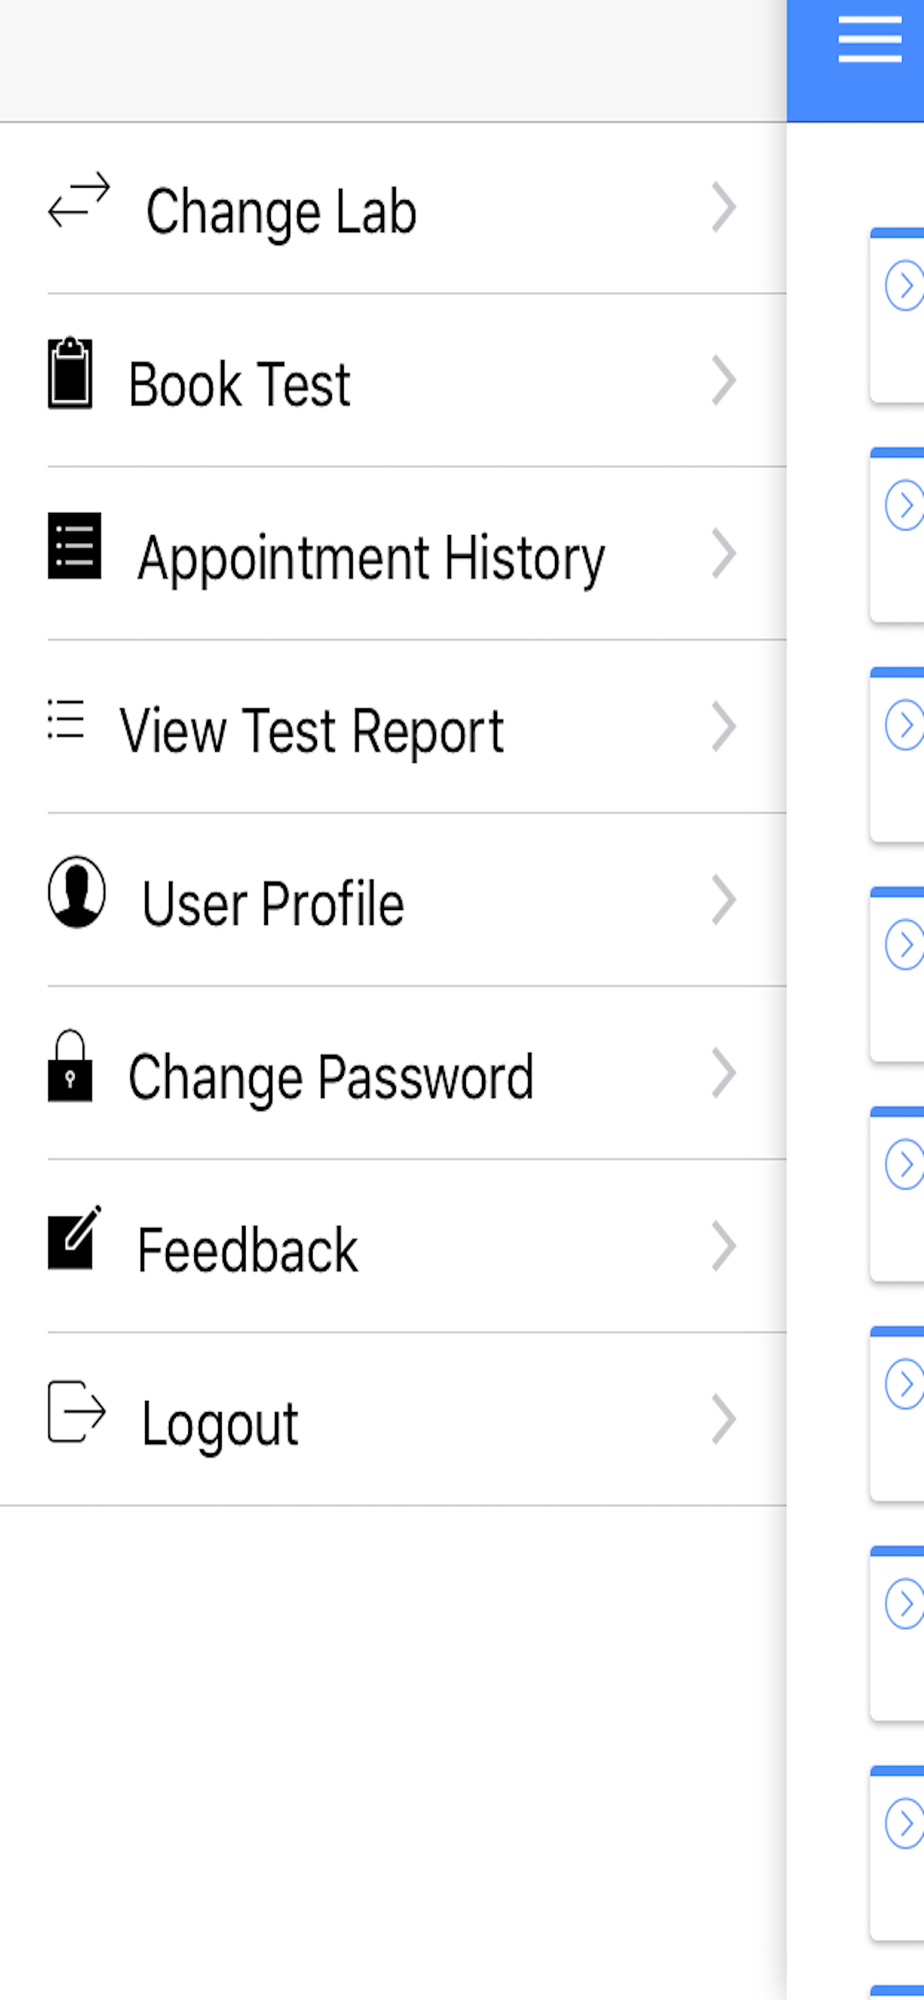Image resolution: width=924 pixels, height=2000 pixels.
Task: Select the Change Password menu item
Action: 393,1073
